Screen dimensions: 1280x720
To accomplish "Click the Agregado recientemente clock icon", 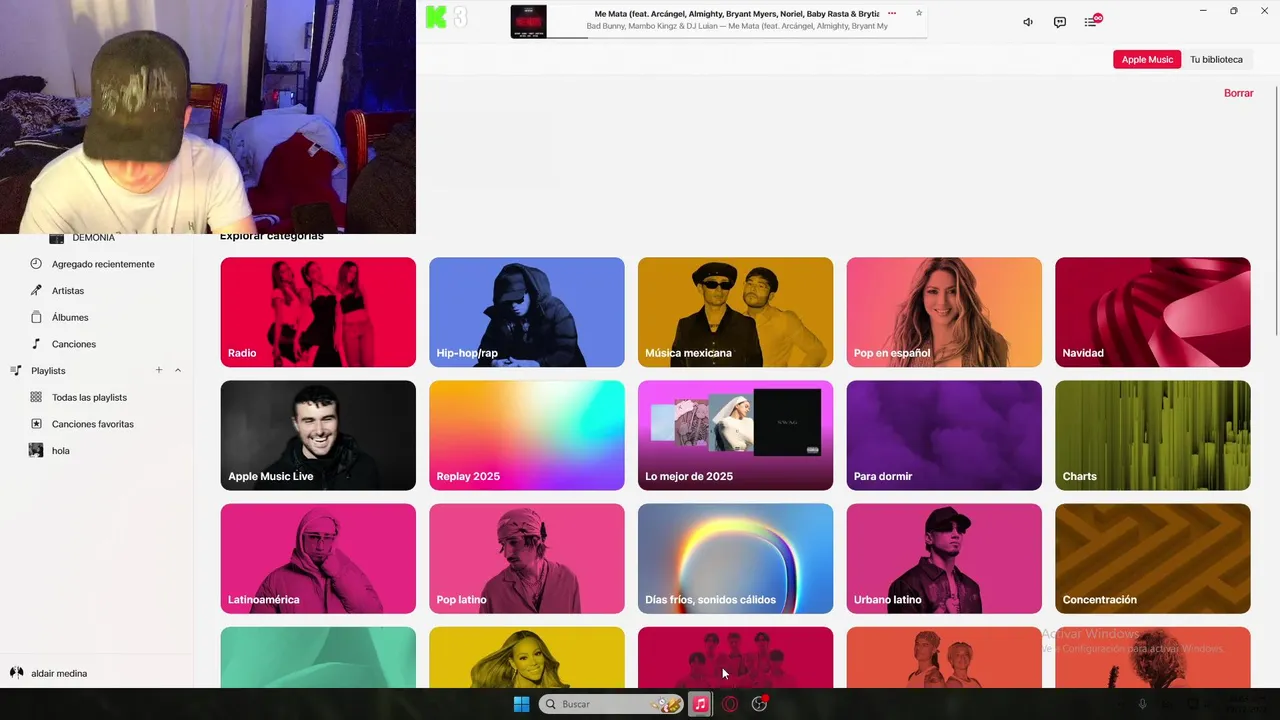I will pos(36,264).
